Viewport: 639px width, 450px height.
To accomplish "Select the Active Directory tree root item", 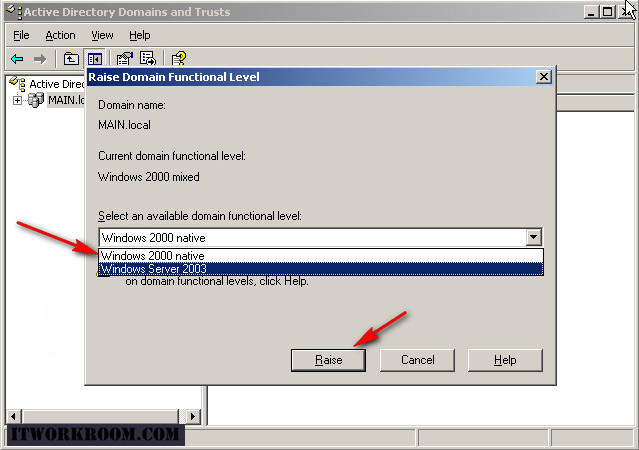I will (x=57, y=84).
